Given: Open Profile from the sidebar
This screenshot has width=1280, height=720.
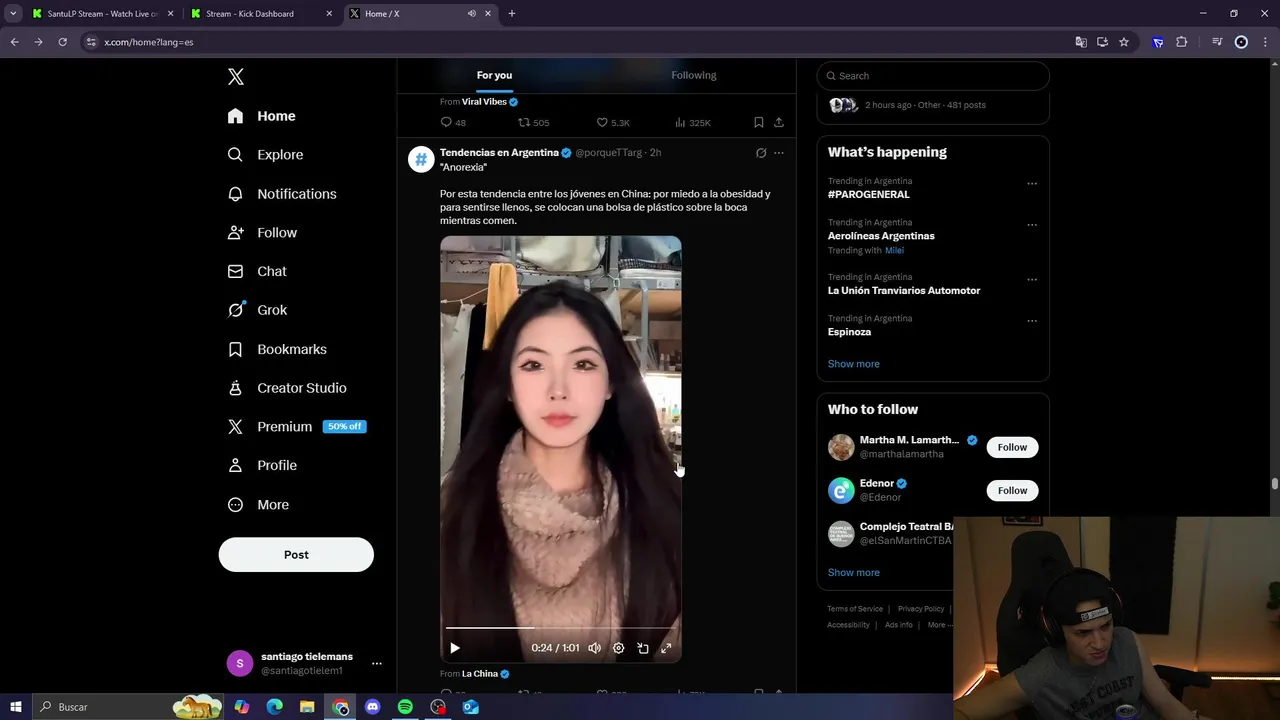Looking at the screenshot, I should pos(262,465).
